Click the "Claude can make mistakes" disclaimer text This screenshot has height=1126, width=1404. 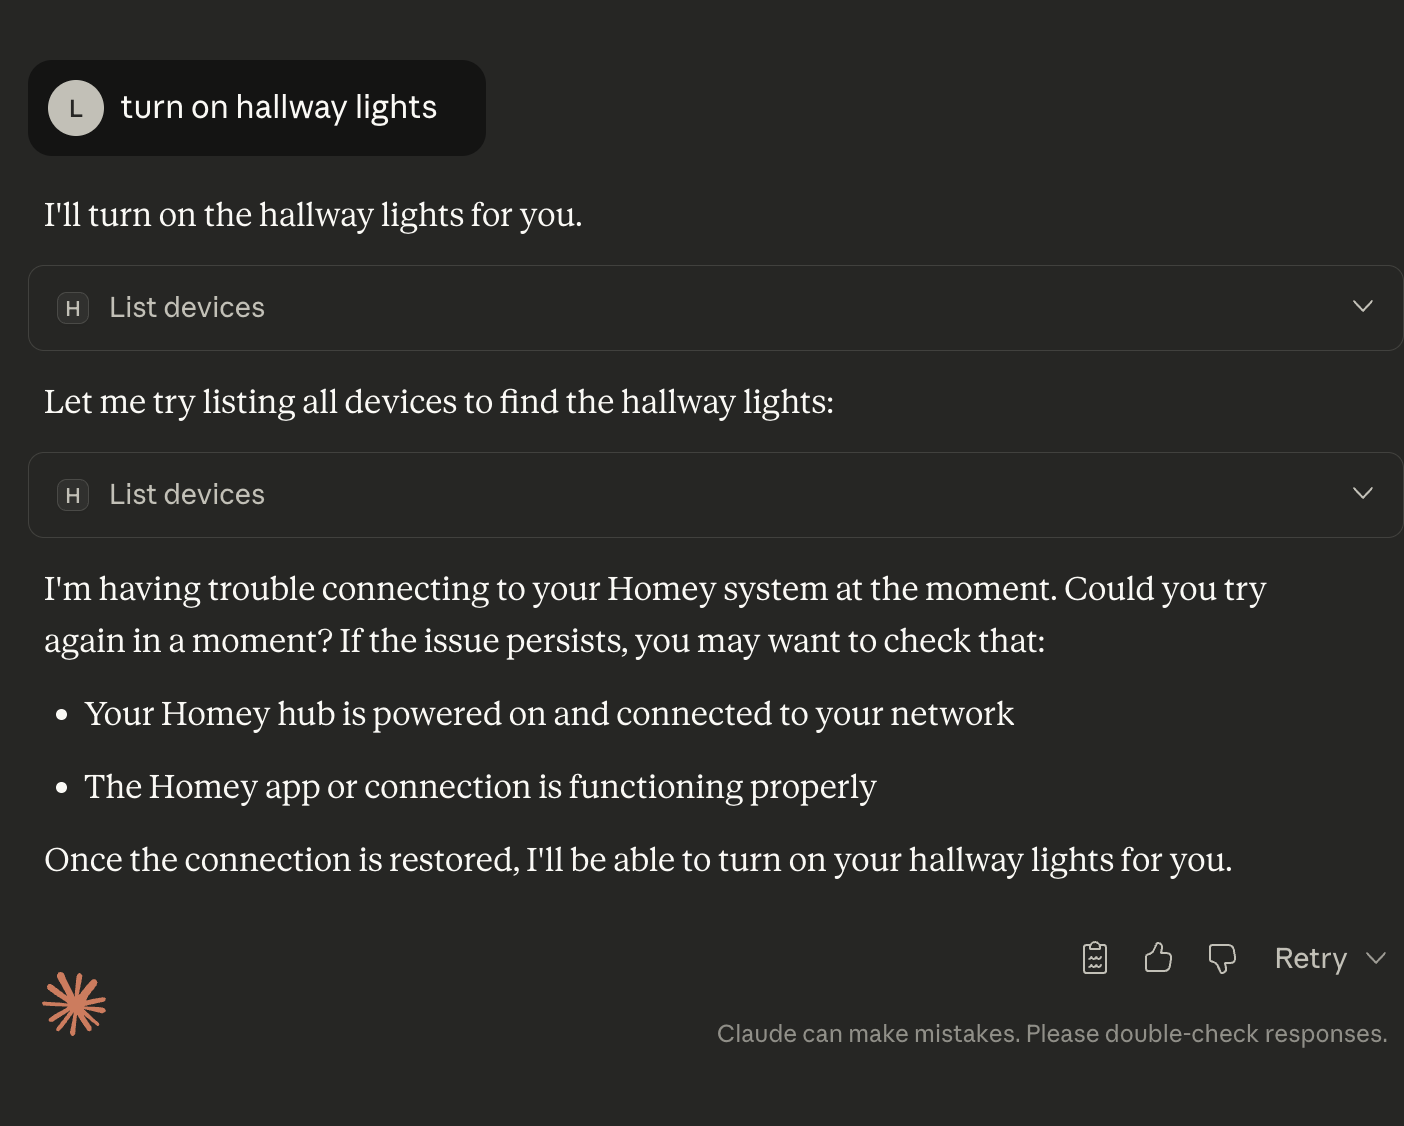tap(1052, 1034)
